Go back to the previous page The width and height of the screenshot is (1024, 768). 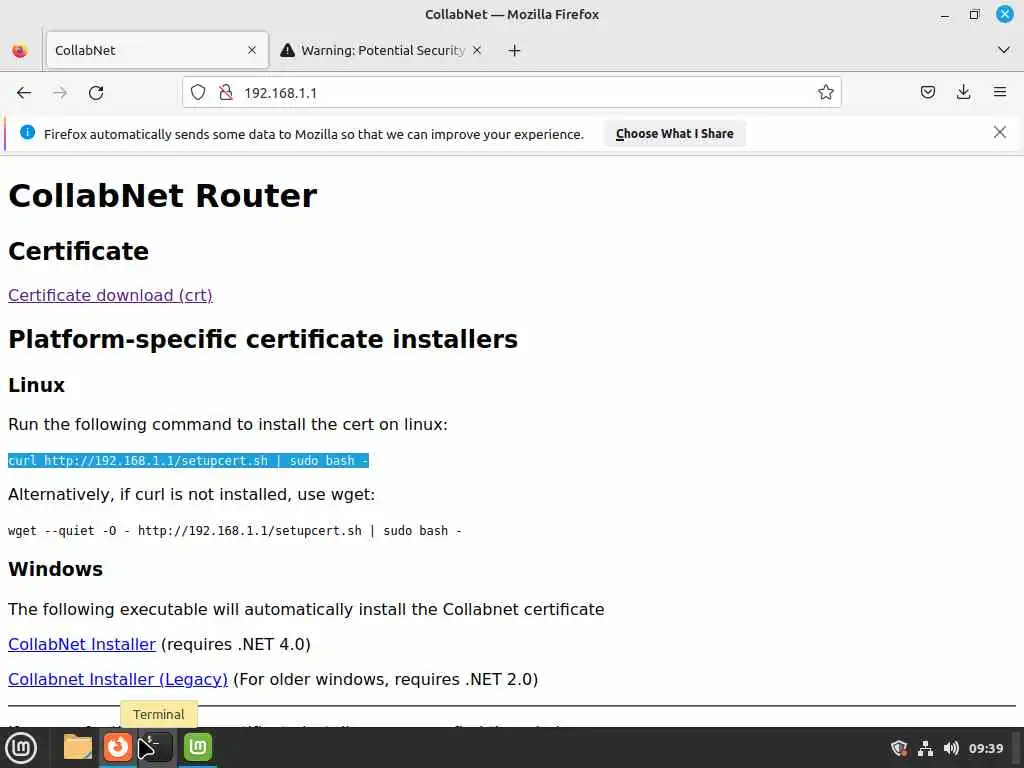click(24, 93)
